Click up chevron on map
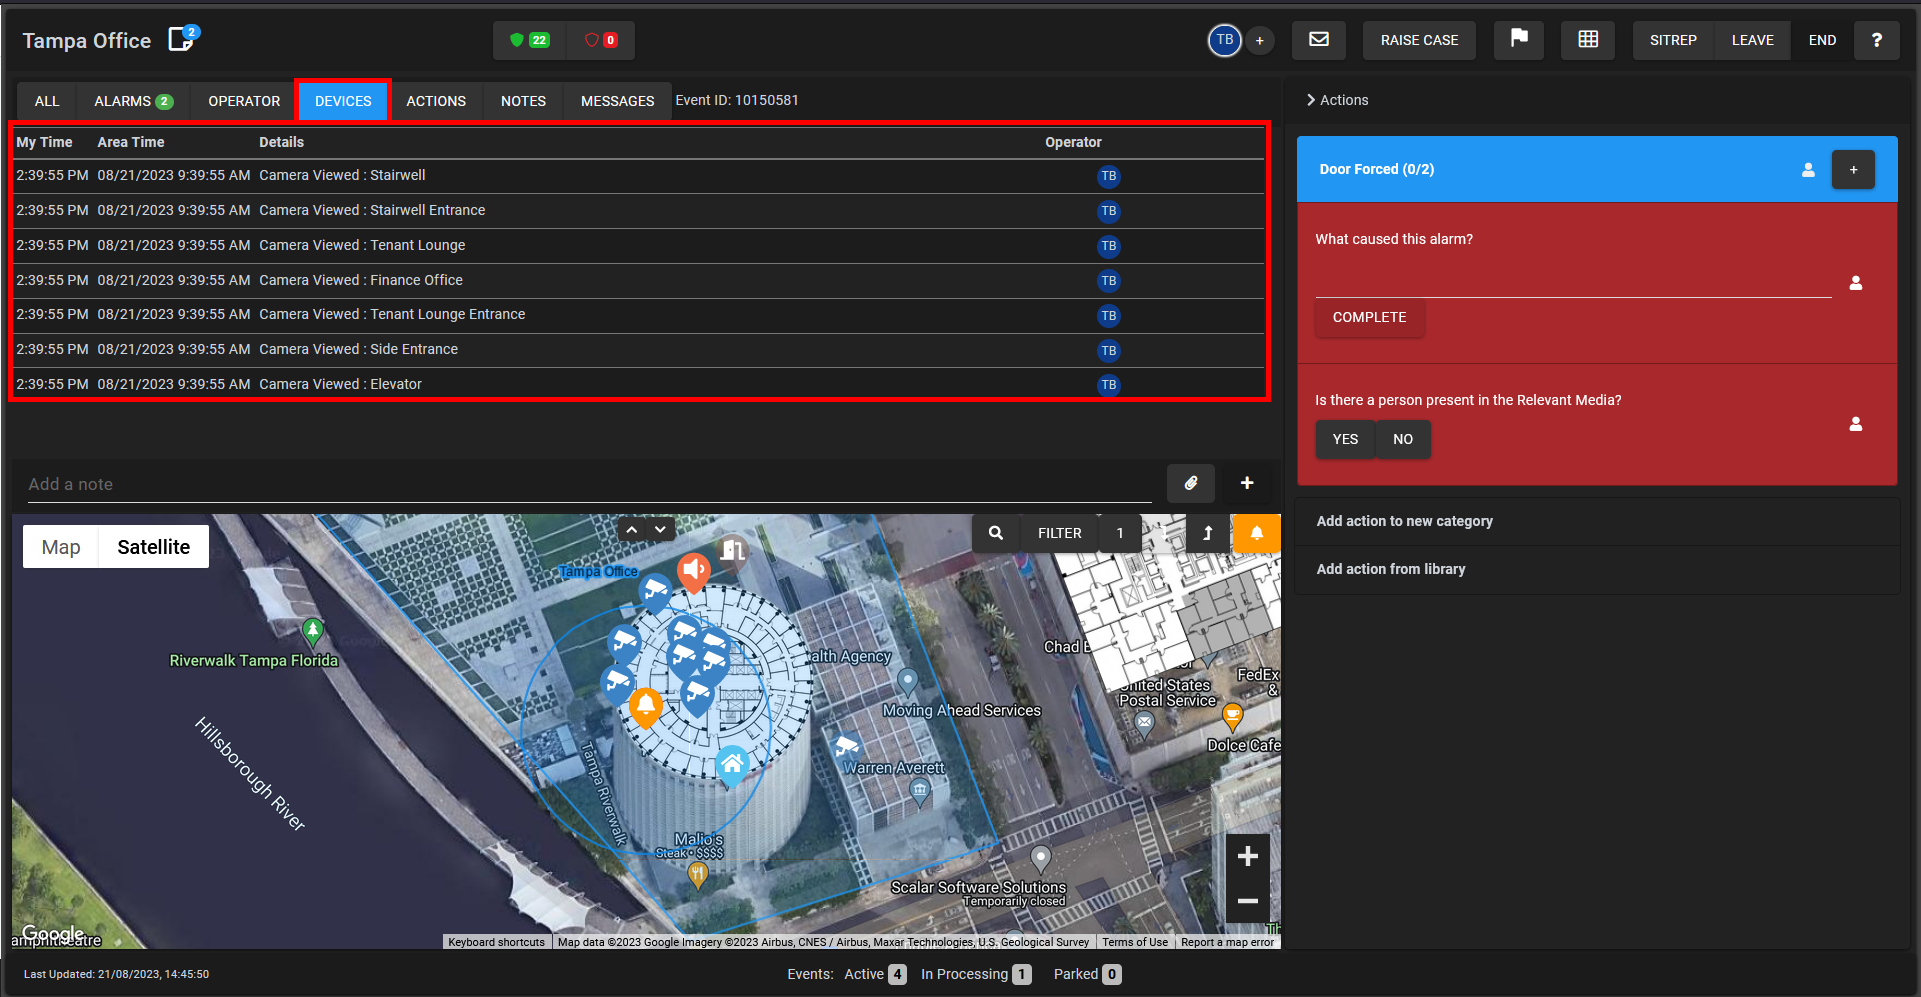This screenshot has width=1921, height=997. pyautogui.click(x=632, y=529)
